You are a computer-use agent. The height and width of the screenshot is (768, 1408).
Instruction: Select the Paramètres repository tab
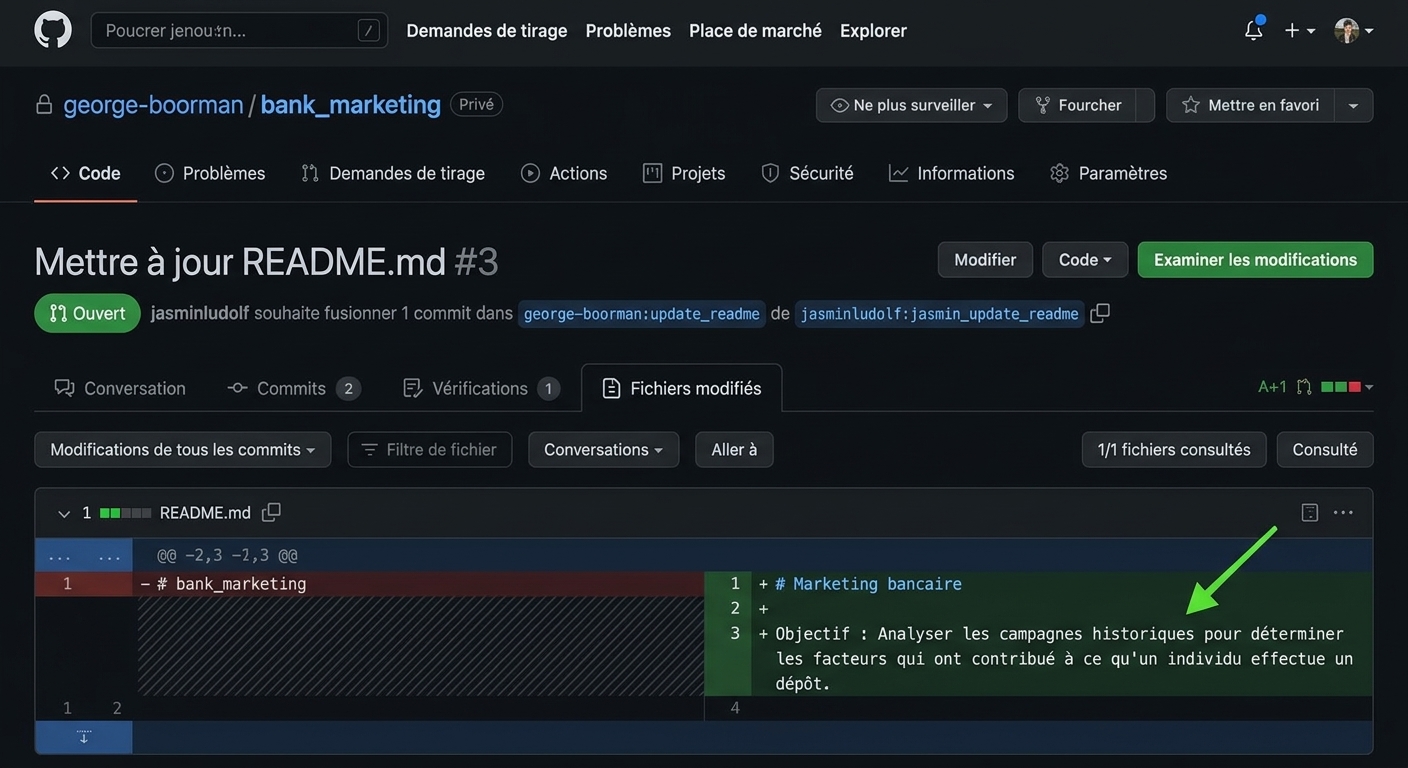(1108, 173)
